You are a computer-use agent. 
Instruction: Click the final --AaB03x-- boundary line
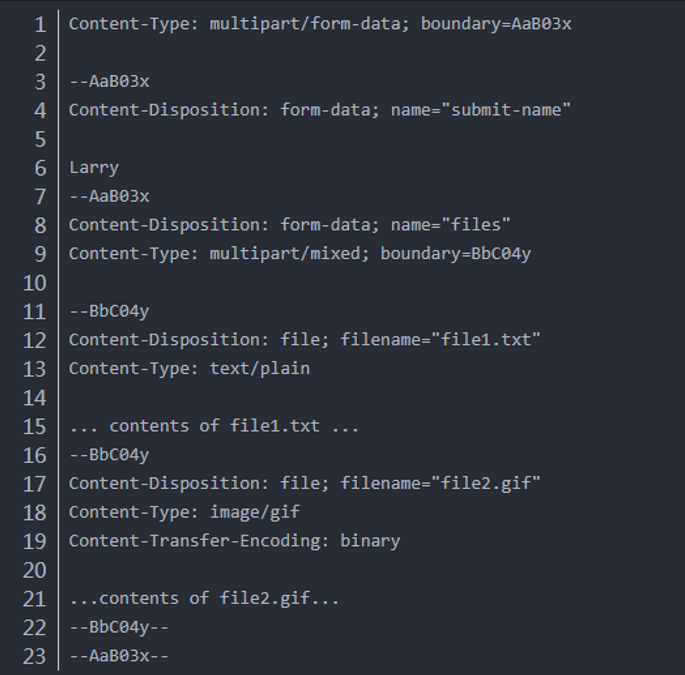(119, 656)
